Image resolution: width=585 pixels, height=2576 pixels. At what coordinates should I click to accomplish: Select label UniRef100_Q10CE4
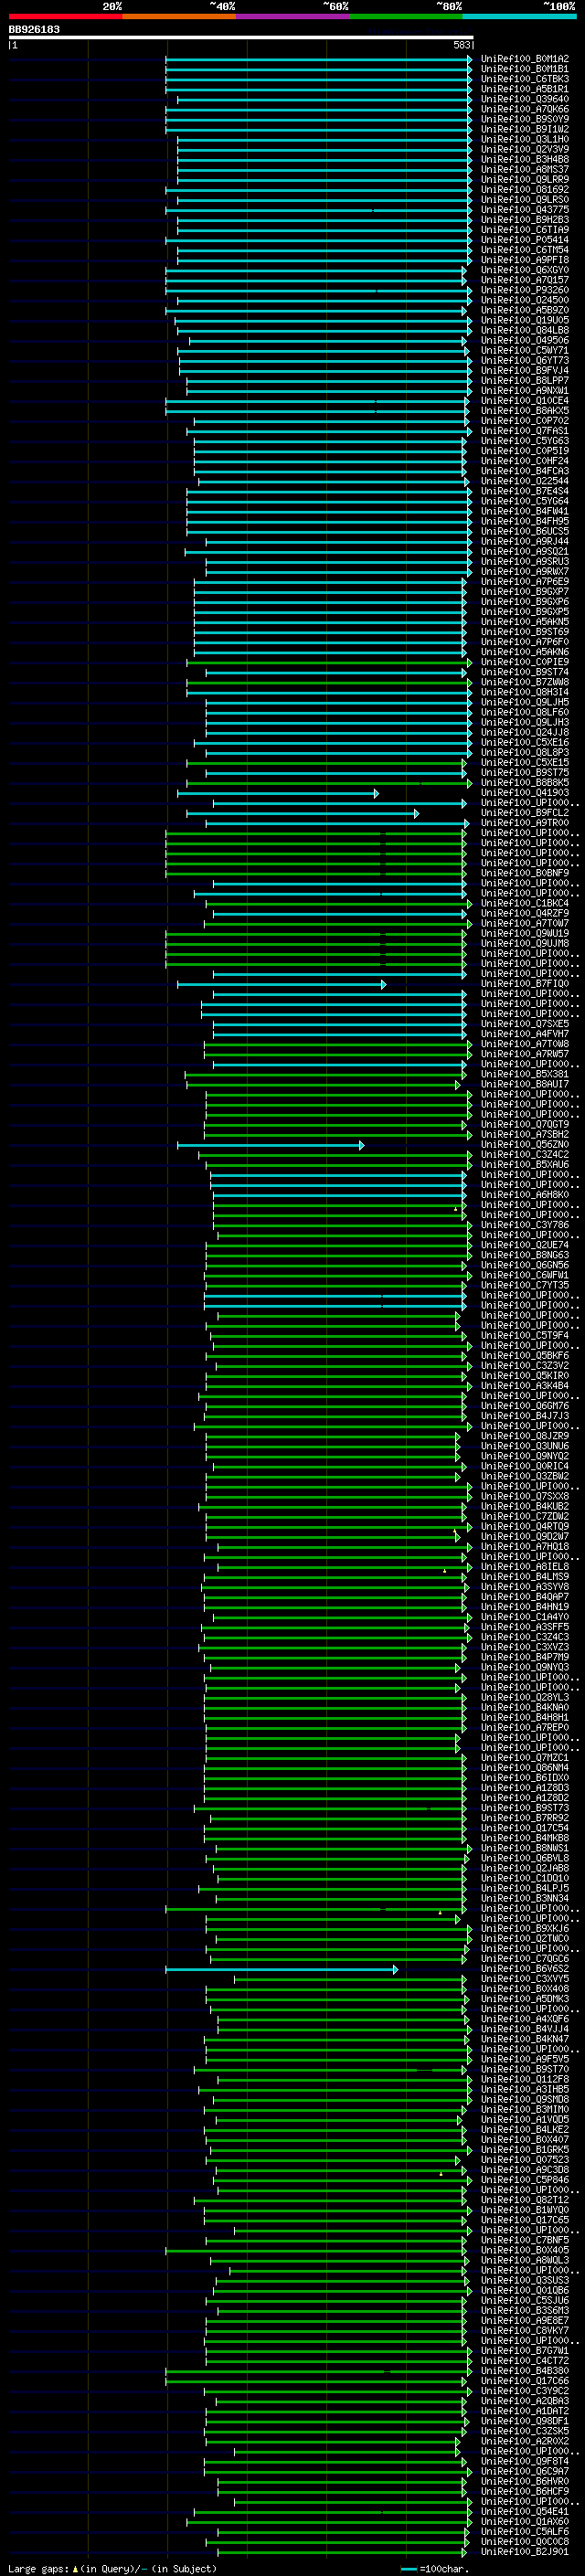coord(525,401)
